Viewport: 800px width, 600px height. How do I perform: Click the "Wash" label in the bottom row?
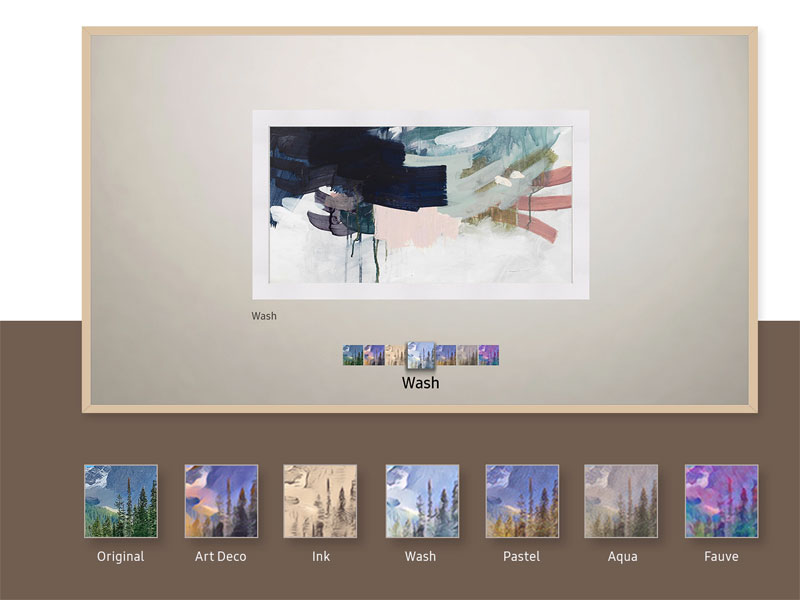420,556
